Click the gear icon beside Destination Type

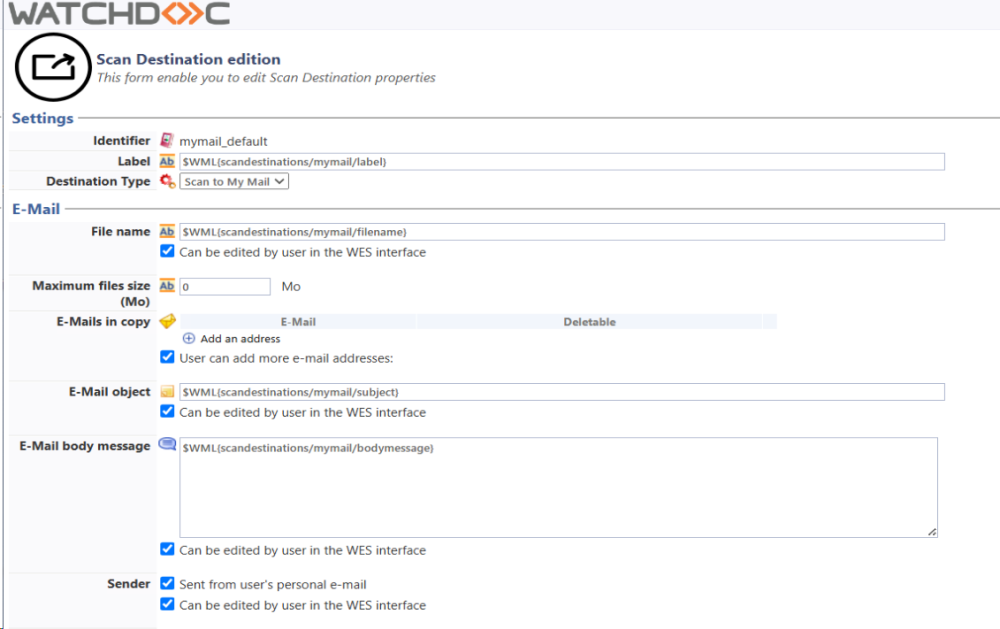point(167,181)
